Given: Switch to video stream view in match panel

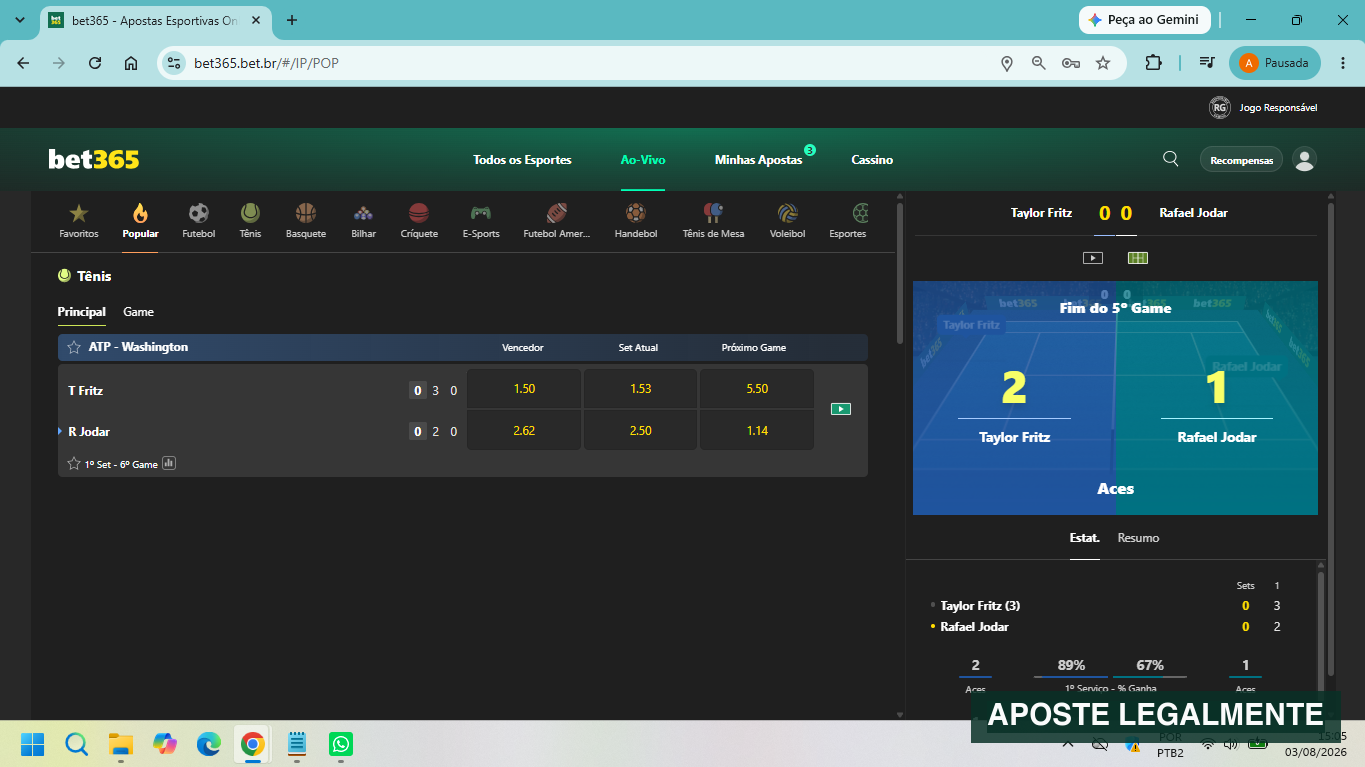Looking at the screenshot, I should [1093, 258].
